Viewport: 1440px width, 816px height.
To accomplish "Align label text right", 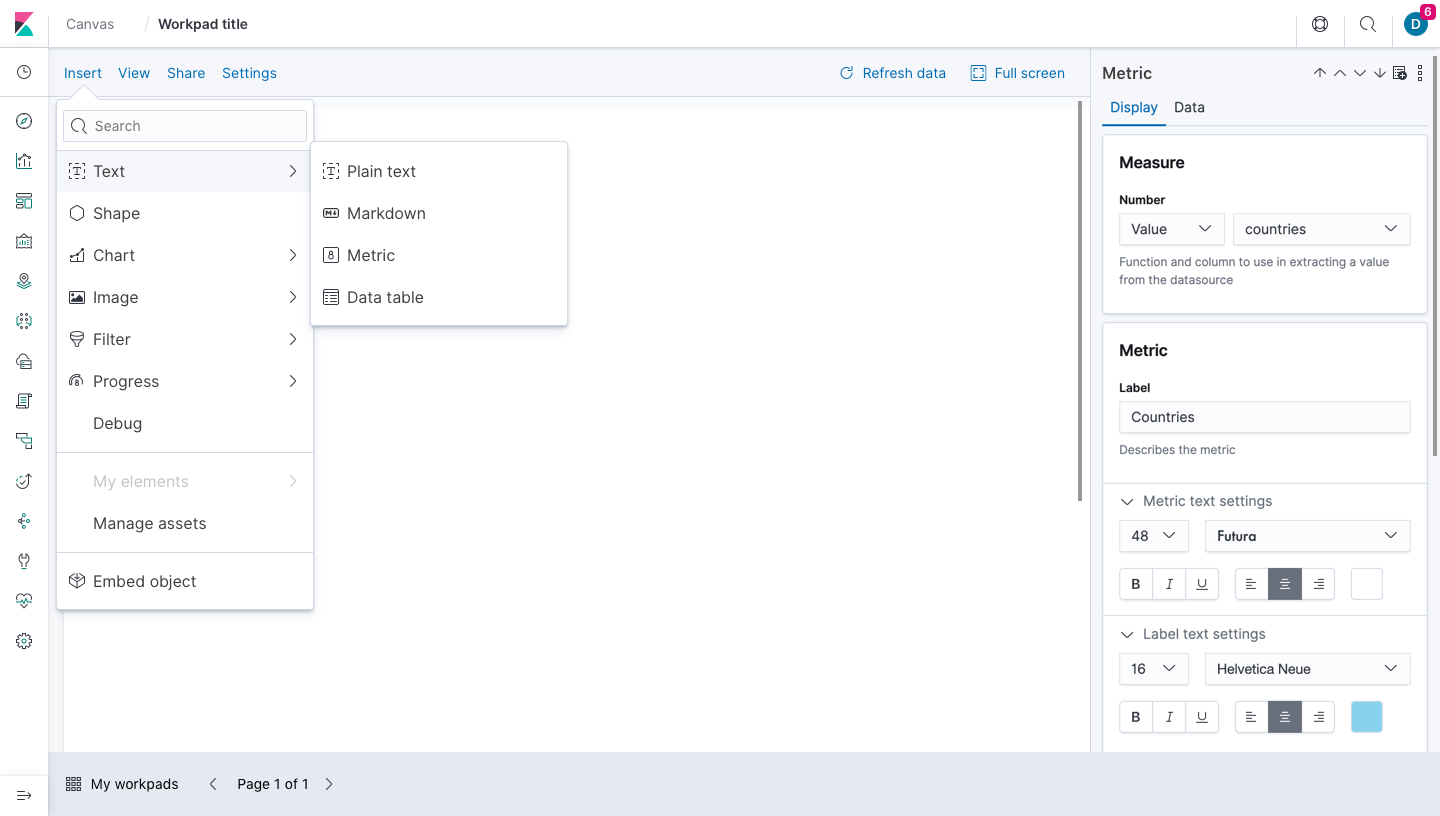I will [x=1318, y=717].
